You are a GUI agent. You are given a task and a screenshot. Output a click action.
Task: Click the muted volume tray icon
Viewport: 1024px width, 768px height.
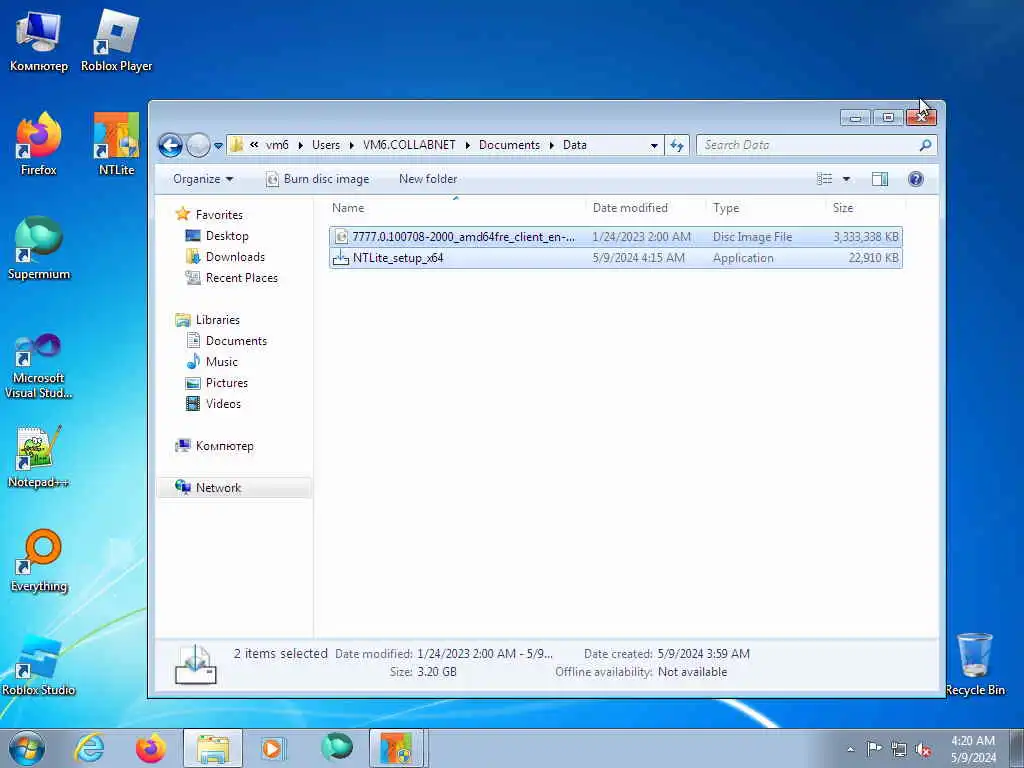coord(923,749)
